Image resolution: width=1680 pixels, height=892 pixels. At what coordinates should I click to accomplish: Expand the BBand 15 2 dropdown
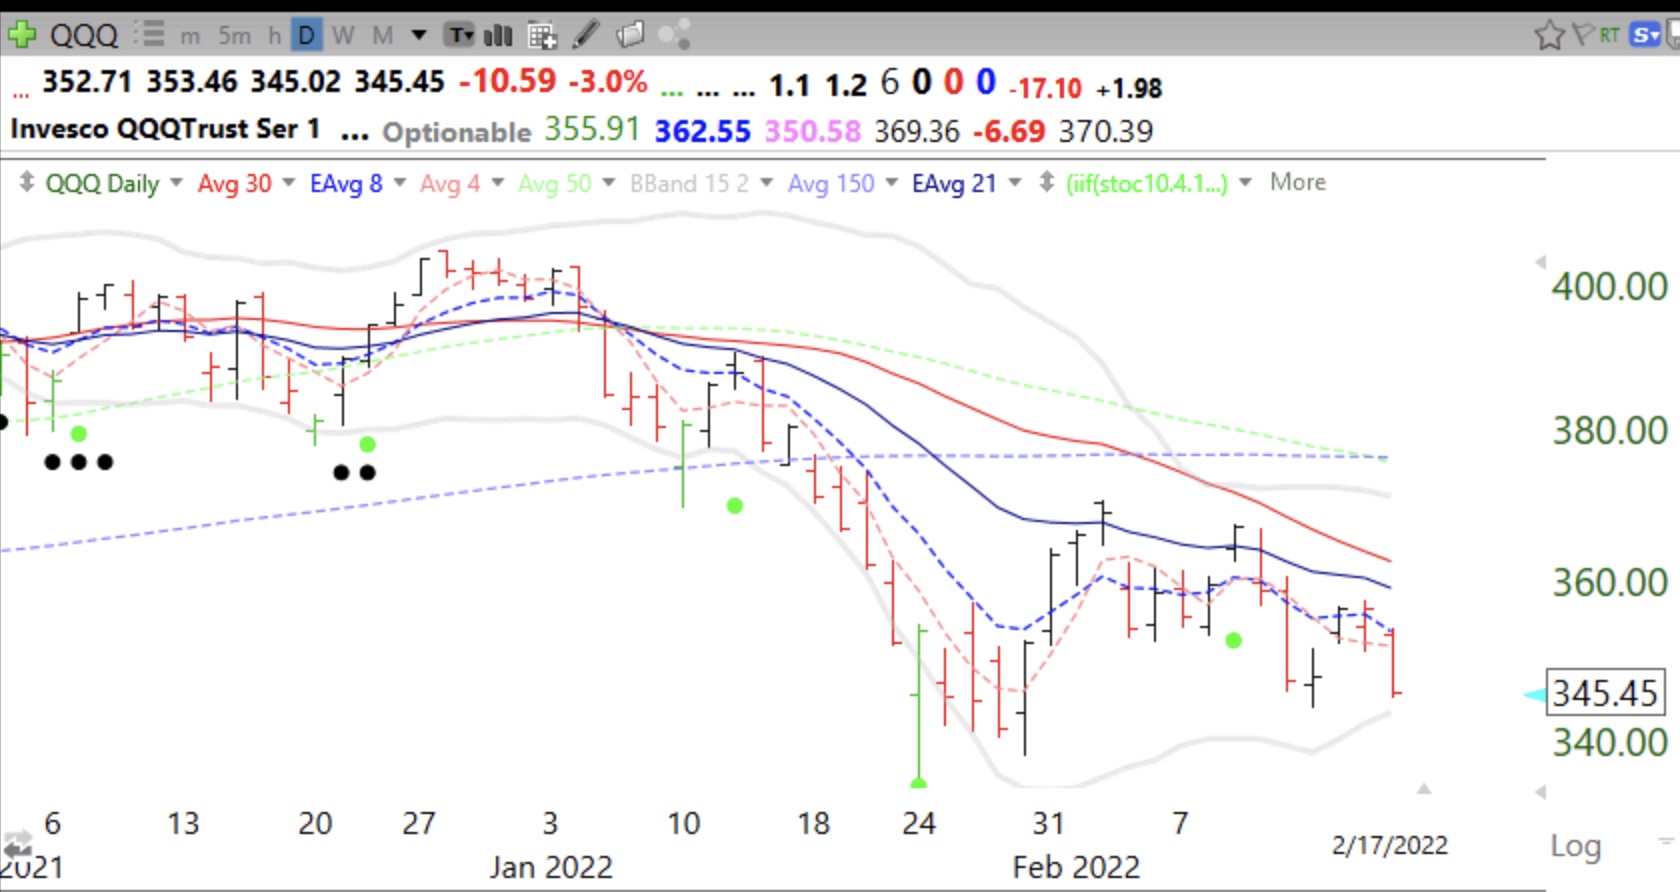coord(767,183)
